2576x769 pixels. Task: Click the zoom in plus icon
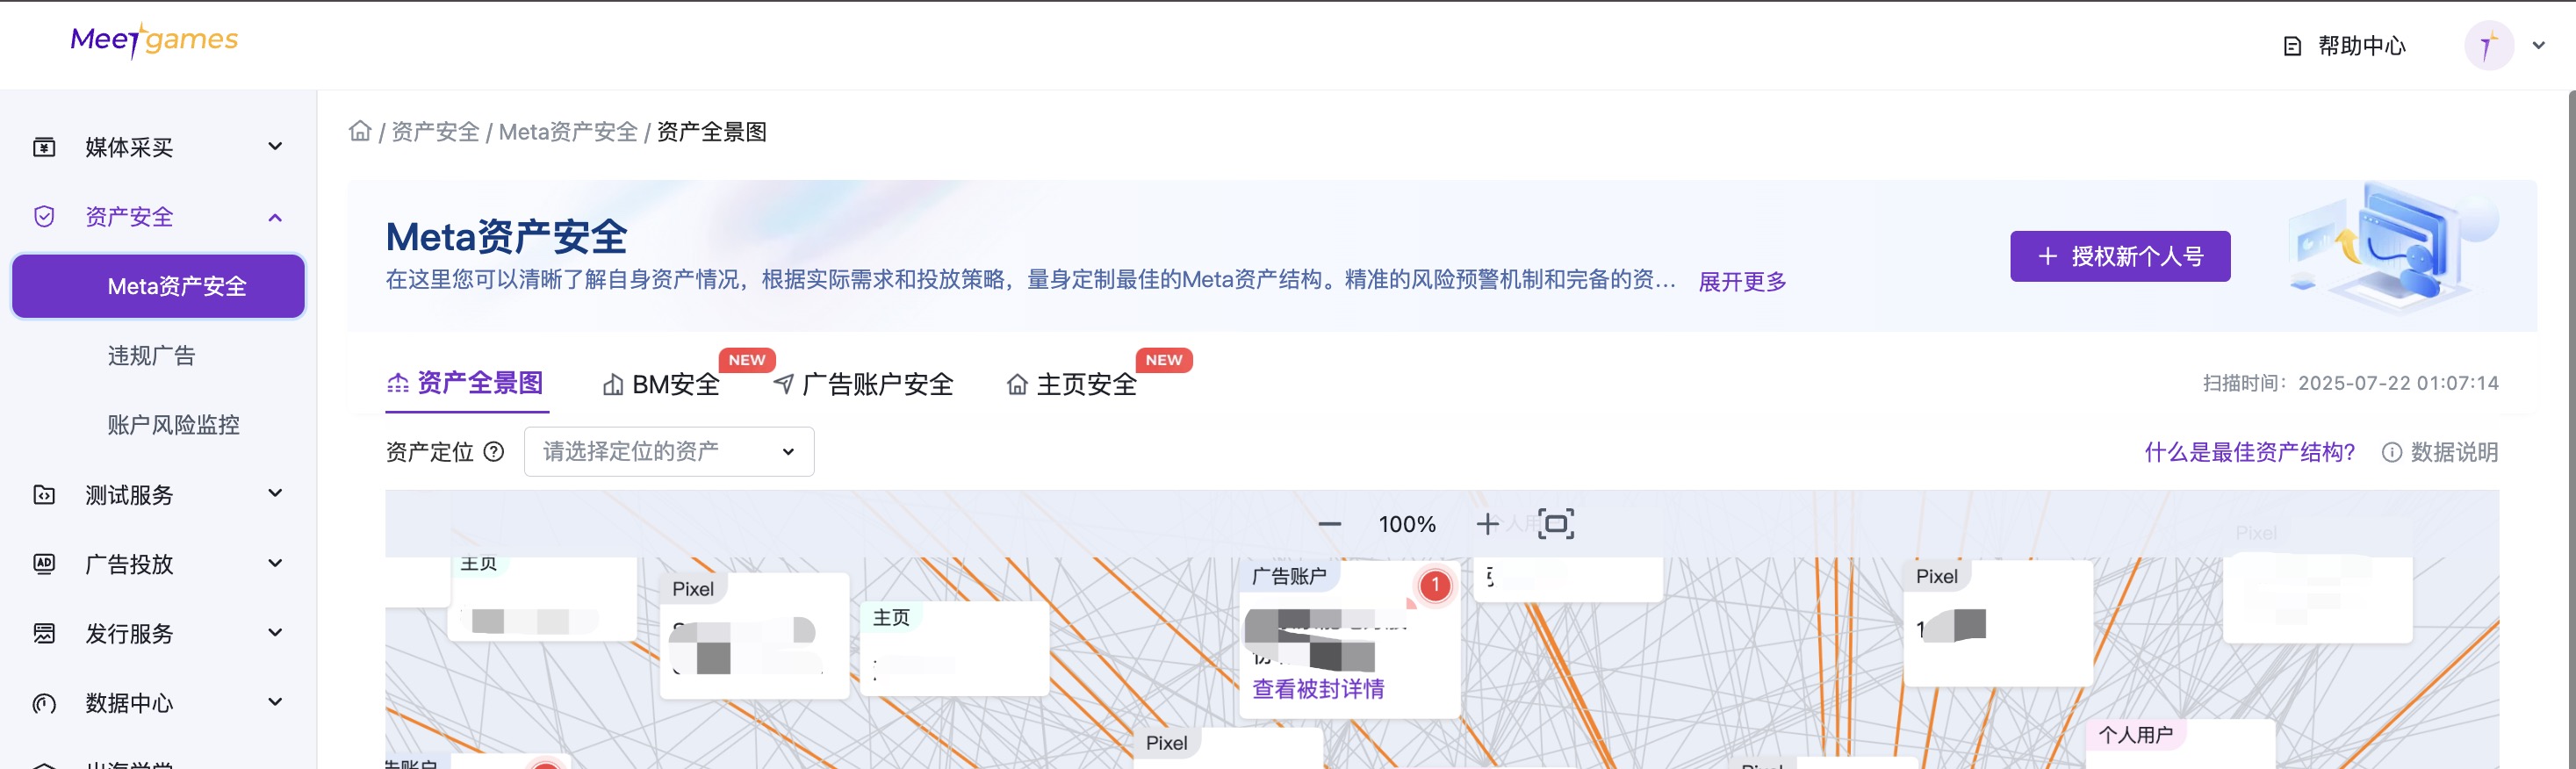(1487, 524)
